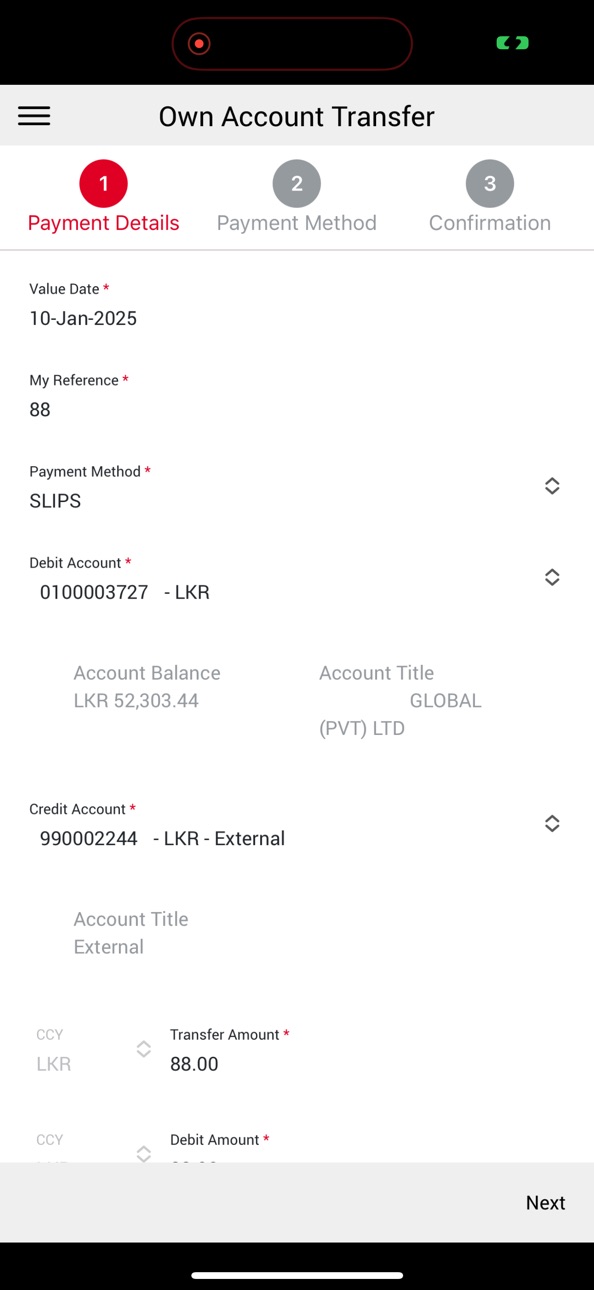This screenshot has width=594, height=1290.
Task: Tap the green link status icon
Action: pyautogui.click(x=513, y=43)
